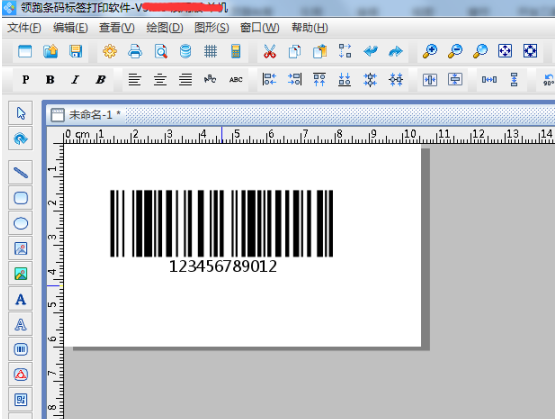Click the print icon

pos(135,51)
